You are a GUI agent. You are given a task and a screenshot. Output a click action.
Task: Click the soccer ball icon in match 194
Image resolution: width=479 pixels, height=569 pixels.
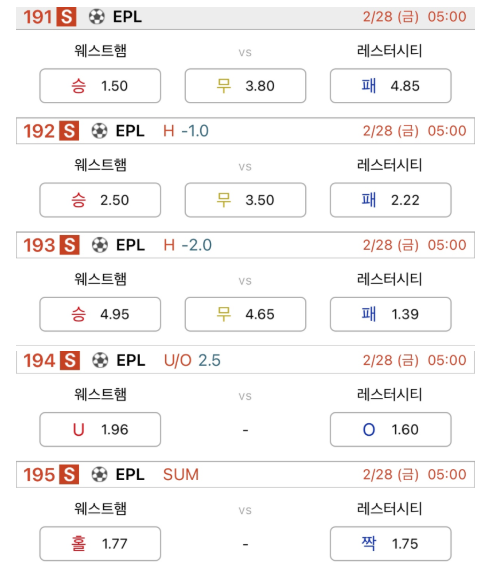point(100,360)
